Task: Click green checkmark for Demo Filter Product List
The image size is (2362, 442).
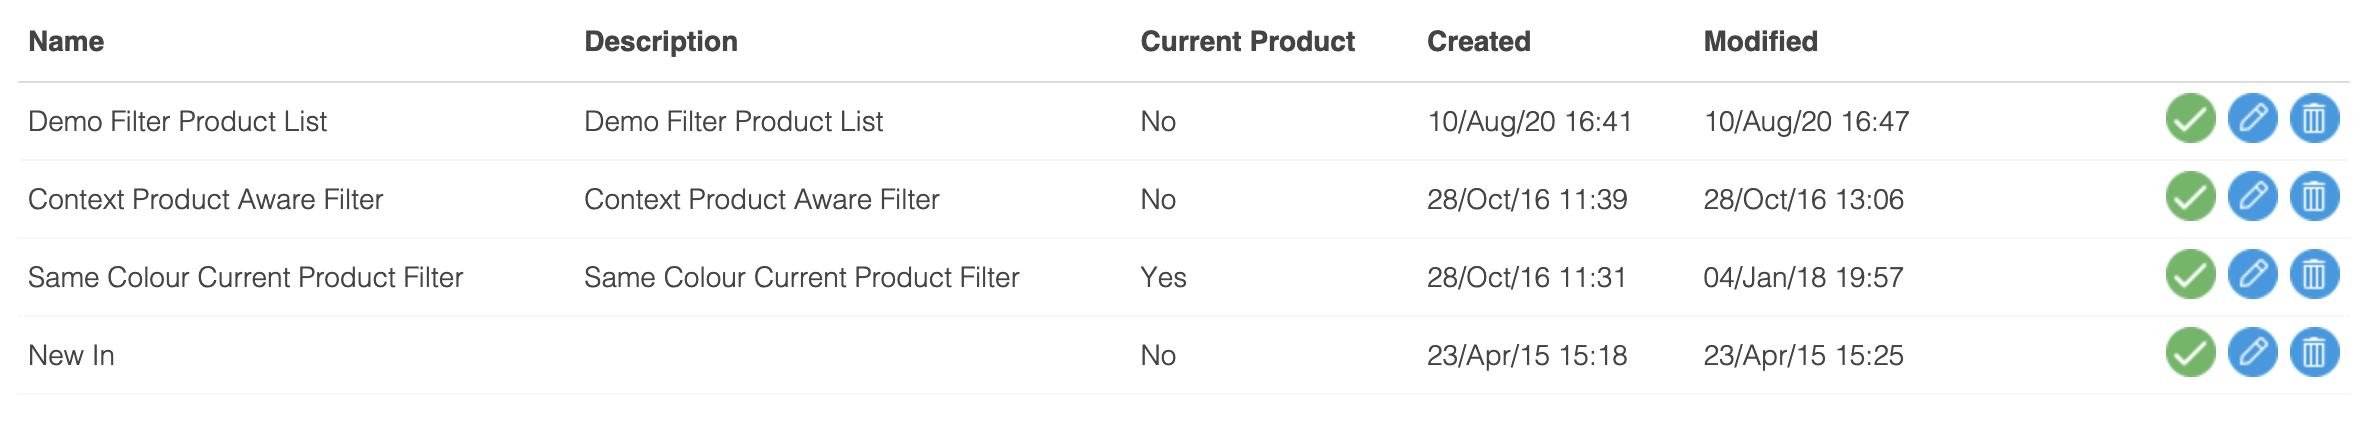Action: 2190,119
